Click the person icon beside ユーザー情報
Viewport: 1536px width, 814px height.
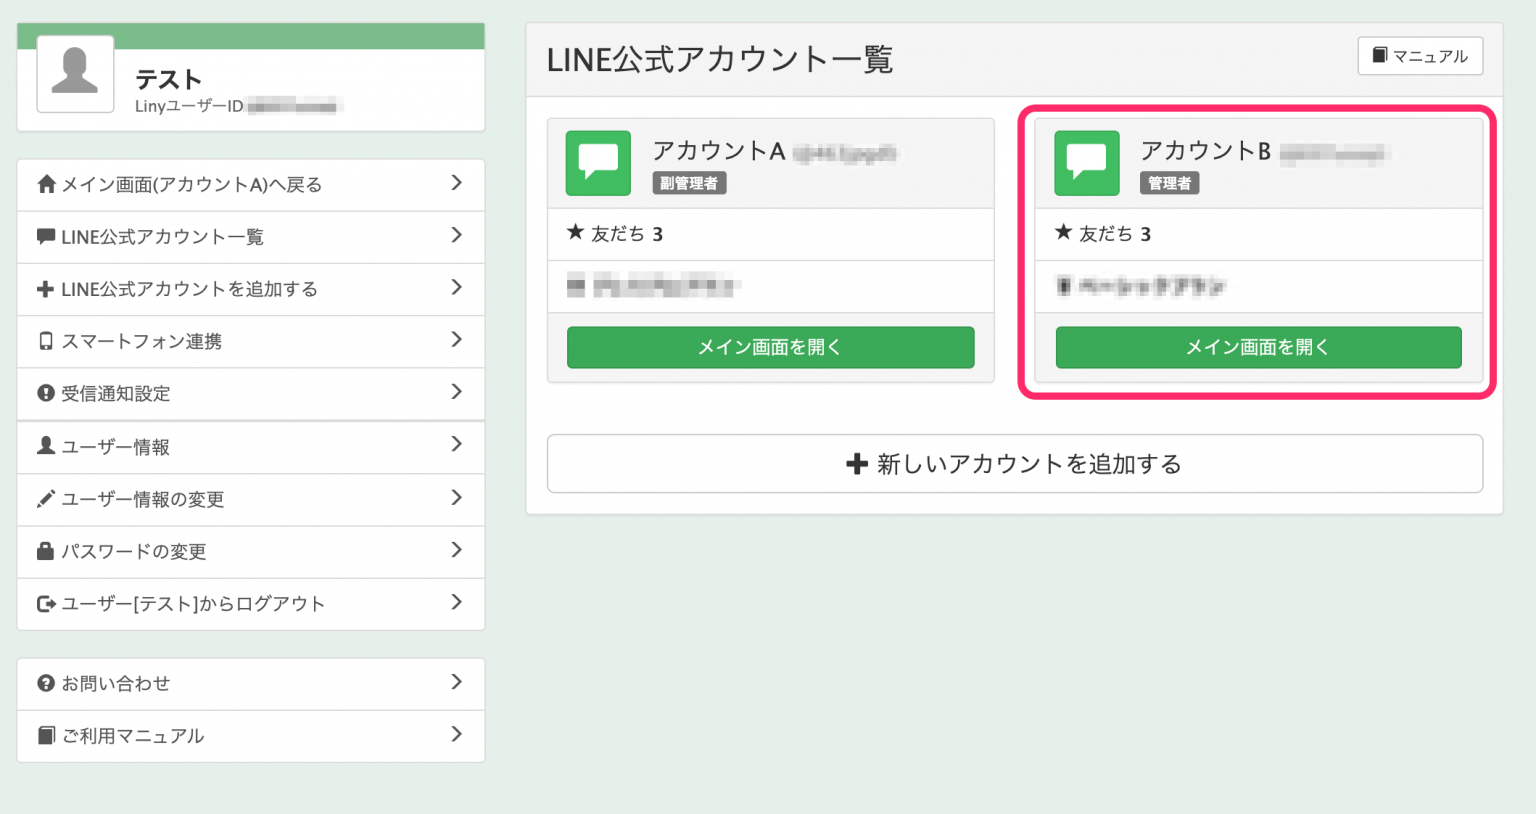coord(46,445)
